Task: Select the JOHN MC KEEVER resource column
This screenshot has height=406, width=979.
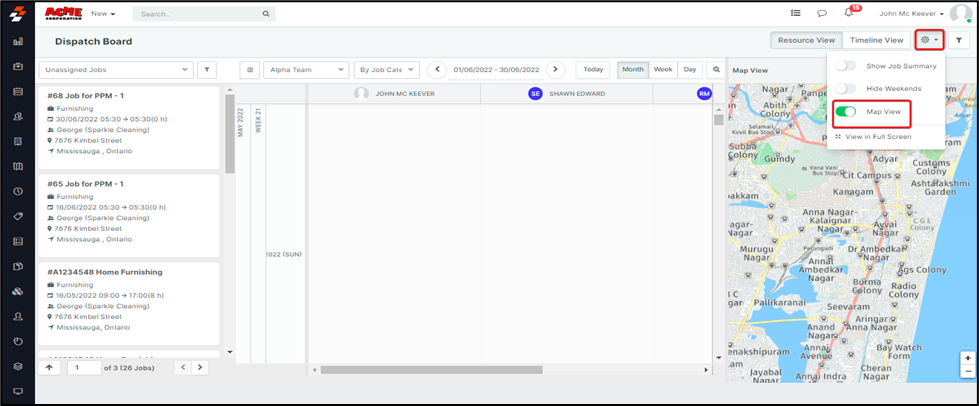Action: [394, 94]
